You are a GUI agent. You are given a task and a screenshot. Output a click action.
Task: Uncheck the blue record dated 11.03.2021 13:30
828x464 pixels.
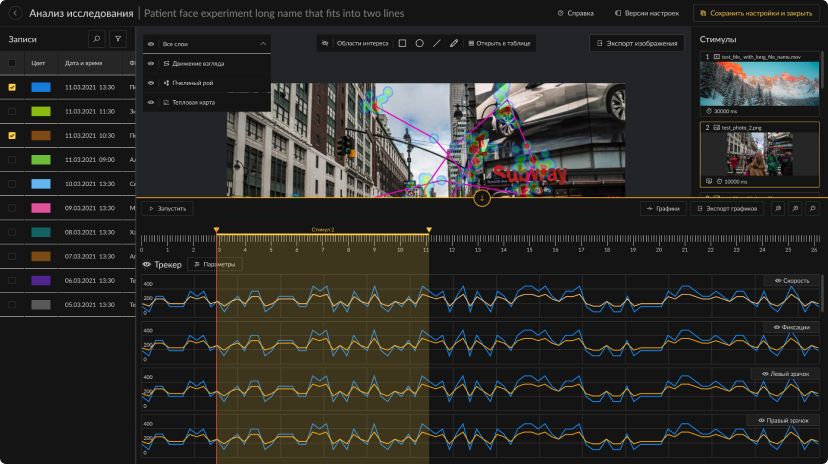pos(12,87)
